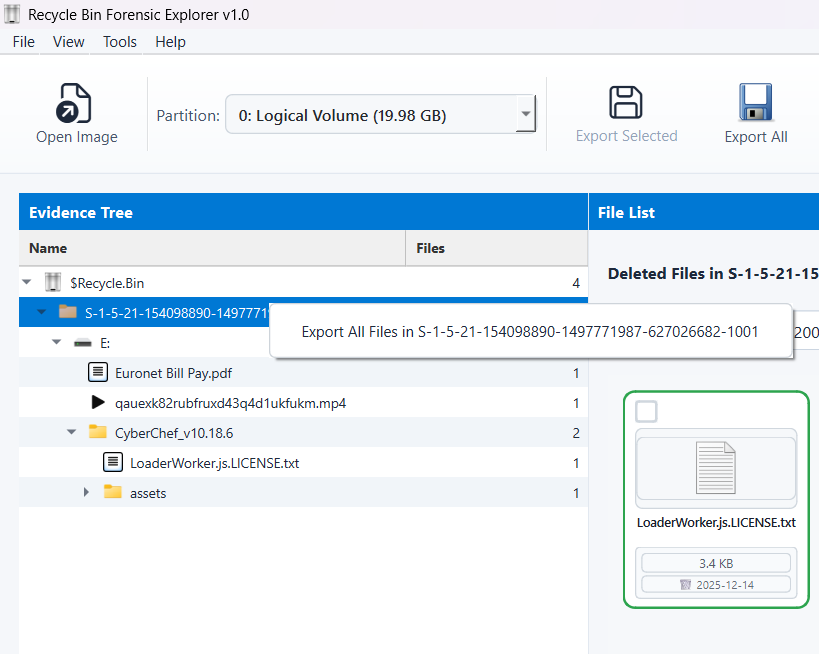Select LoaderWorker.js.LICENSE.txt in the tree
819x654 pixels.
214,463
